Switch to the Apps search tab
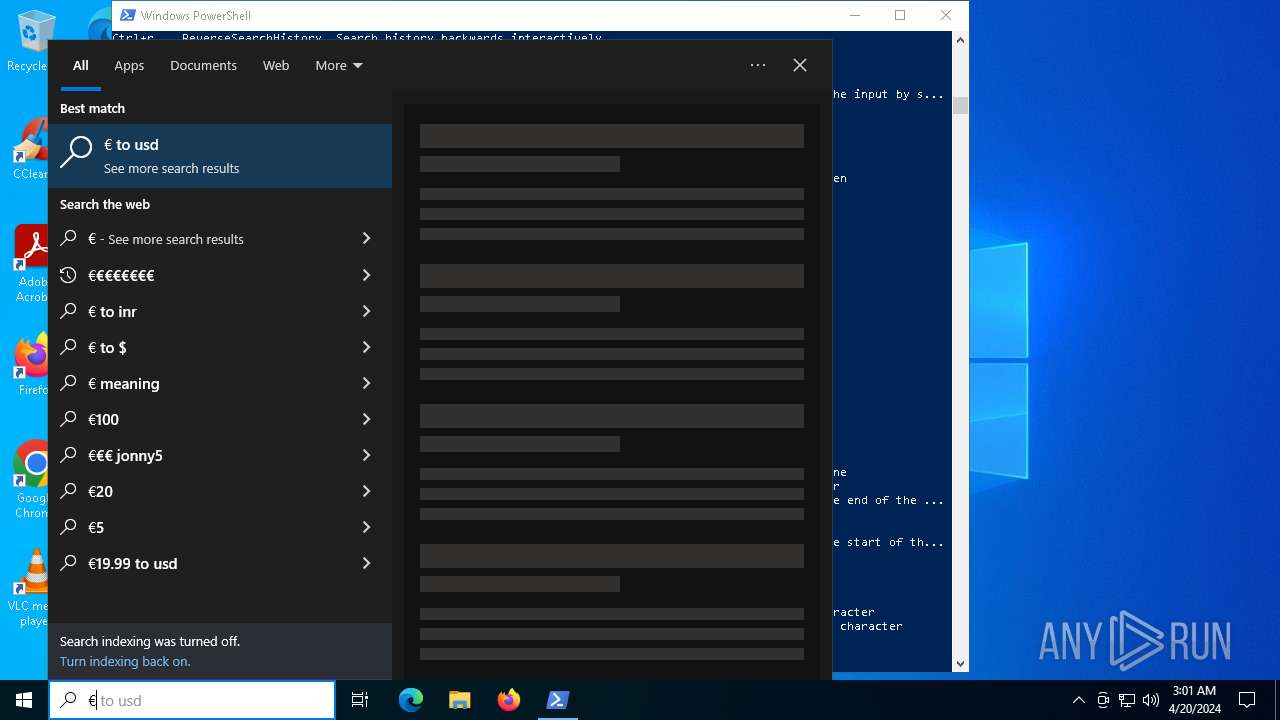 point(129,65)
